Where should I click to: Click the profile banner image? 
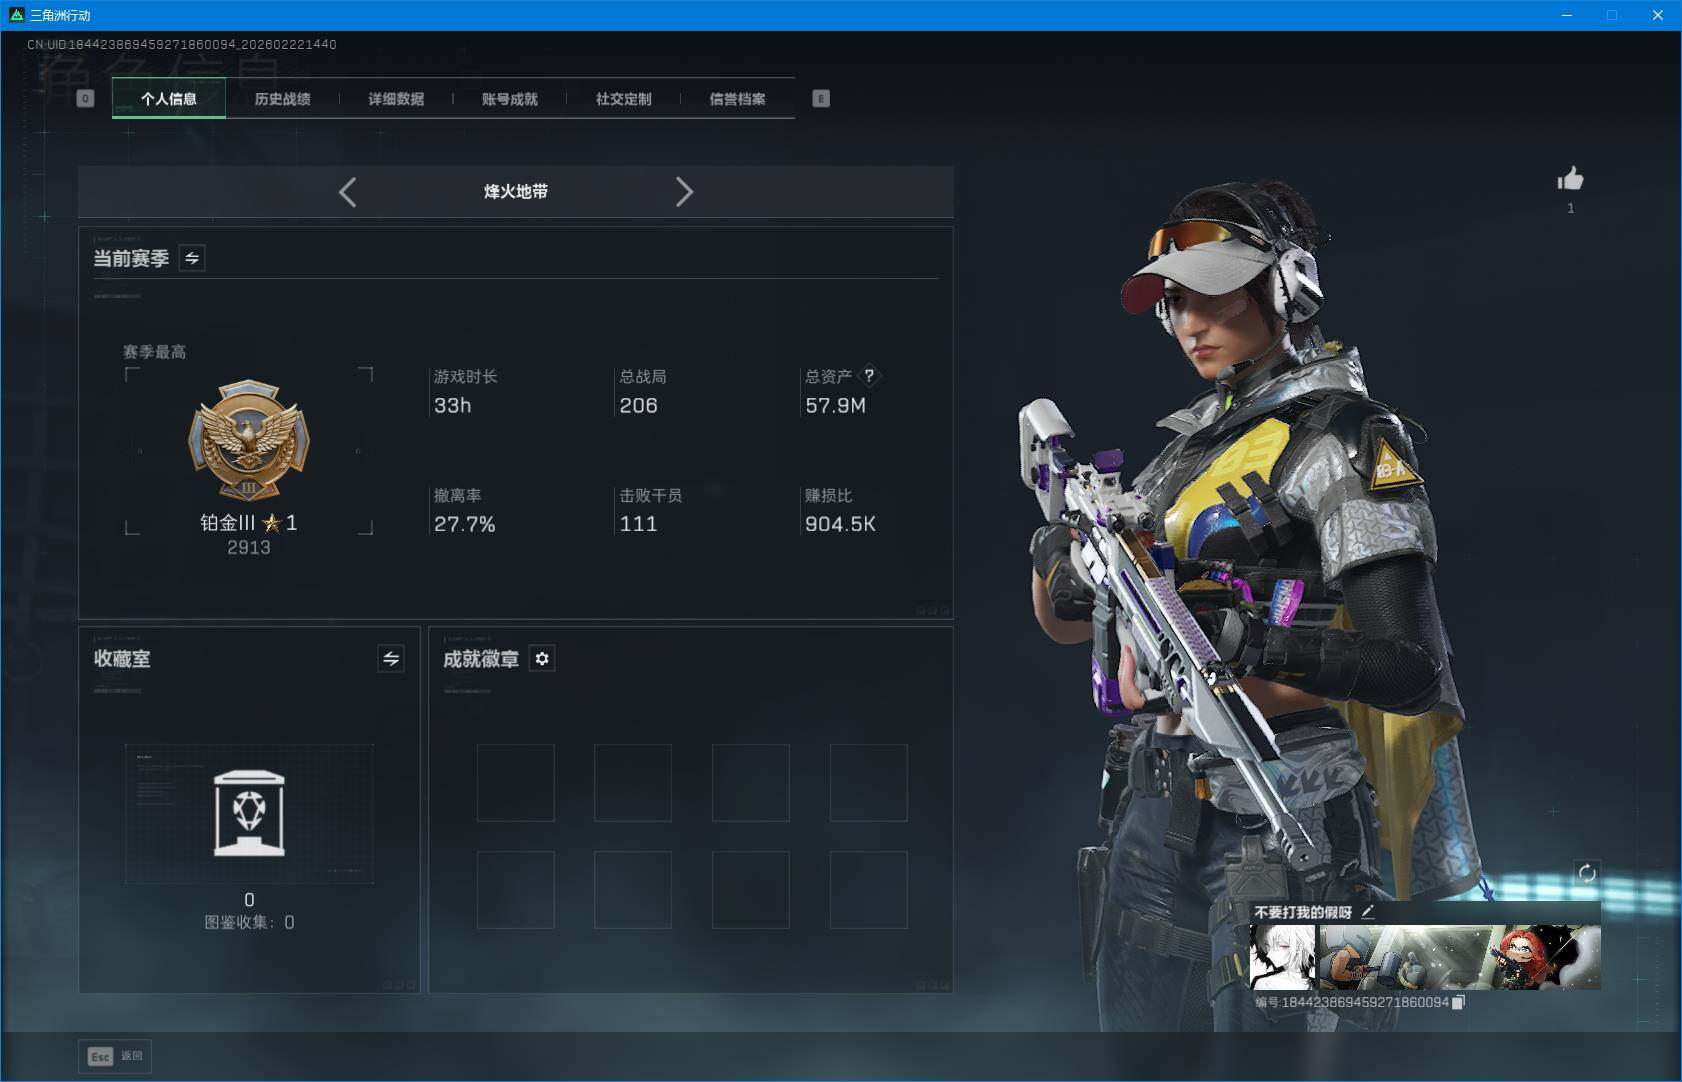click(1460, 957)
